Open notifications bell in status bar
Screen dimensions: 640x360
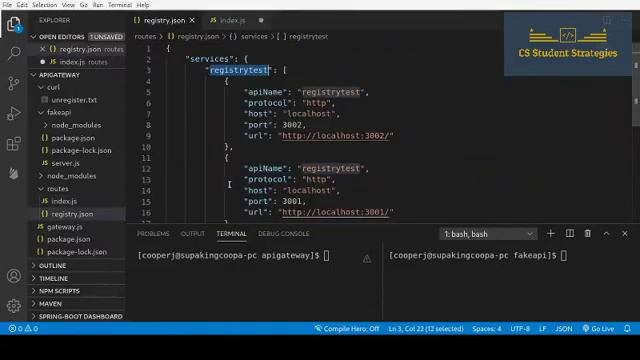pos(627,329)
